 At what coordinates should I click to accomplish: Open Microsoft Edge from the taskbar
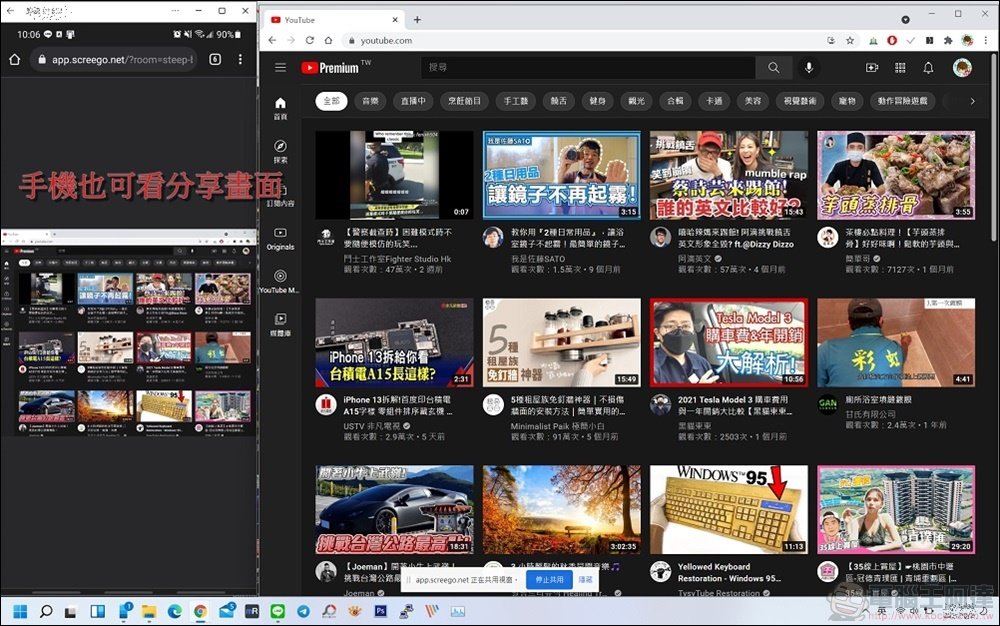(x=175, y=611)
